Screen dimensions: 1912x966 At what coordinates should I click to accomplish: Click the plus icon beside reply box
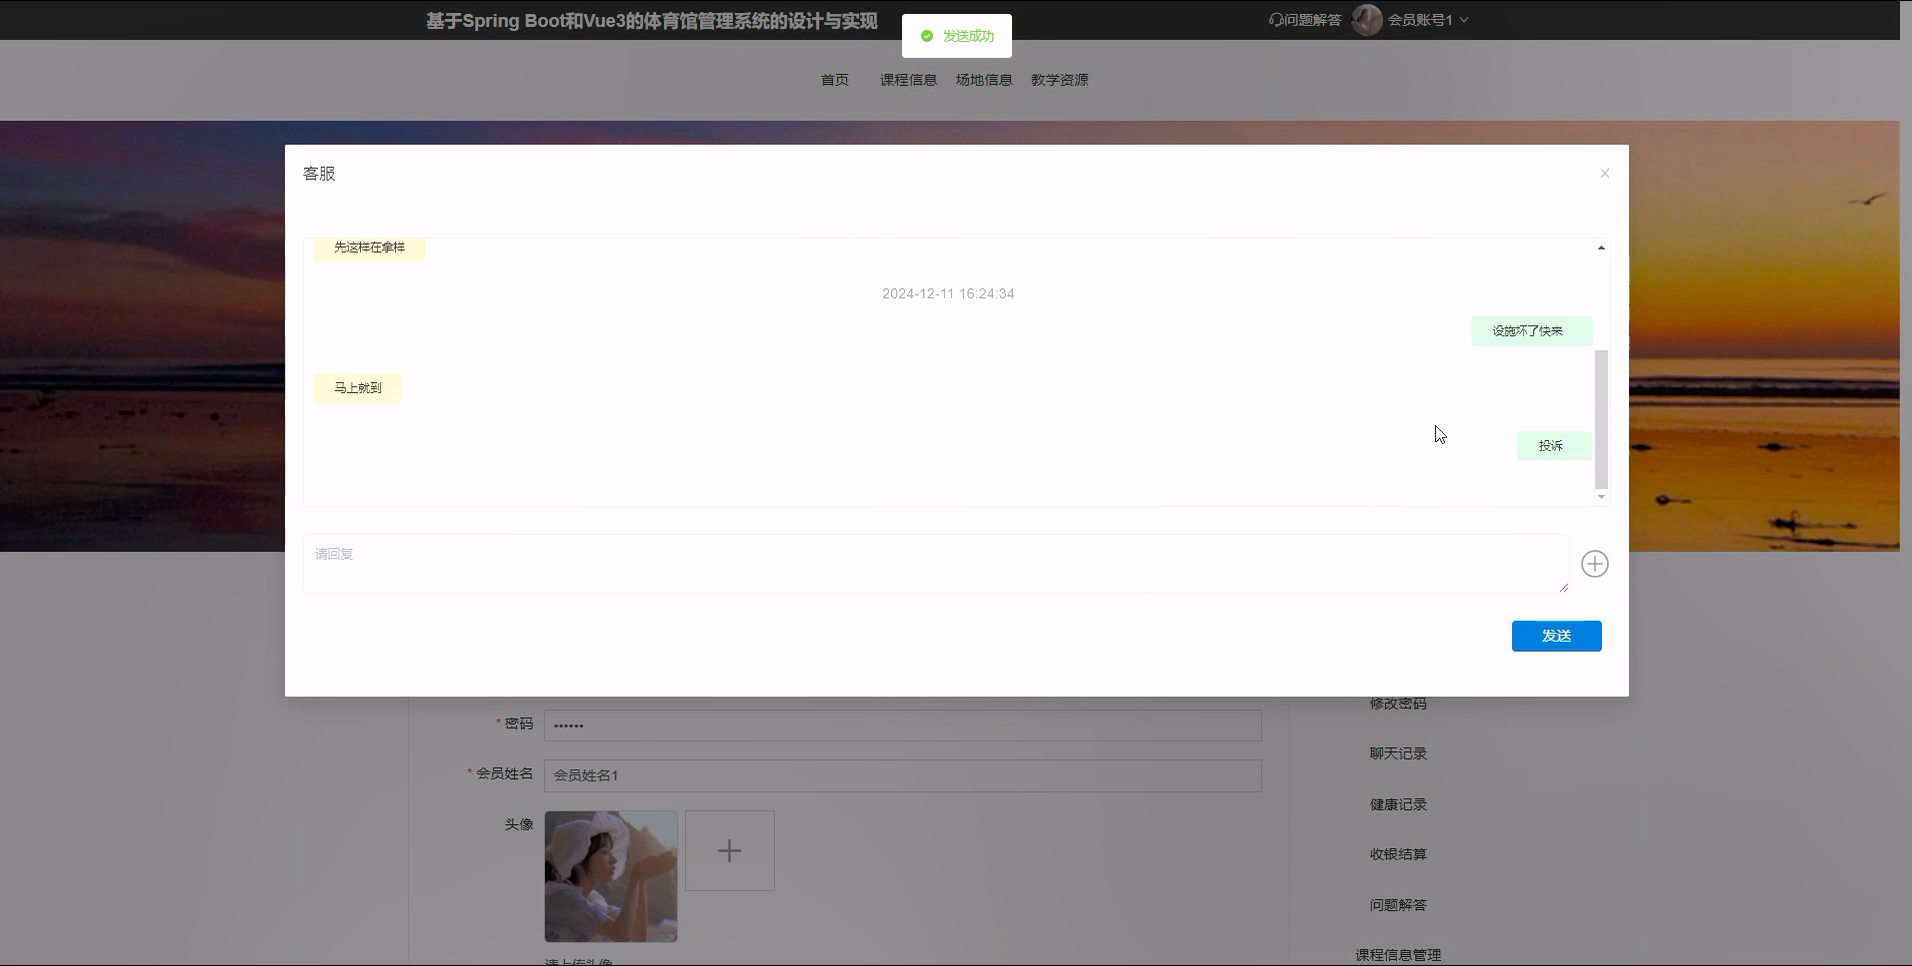[x=1594, y=564]
